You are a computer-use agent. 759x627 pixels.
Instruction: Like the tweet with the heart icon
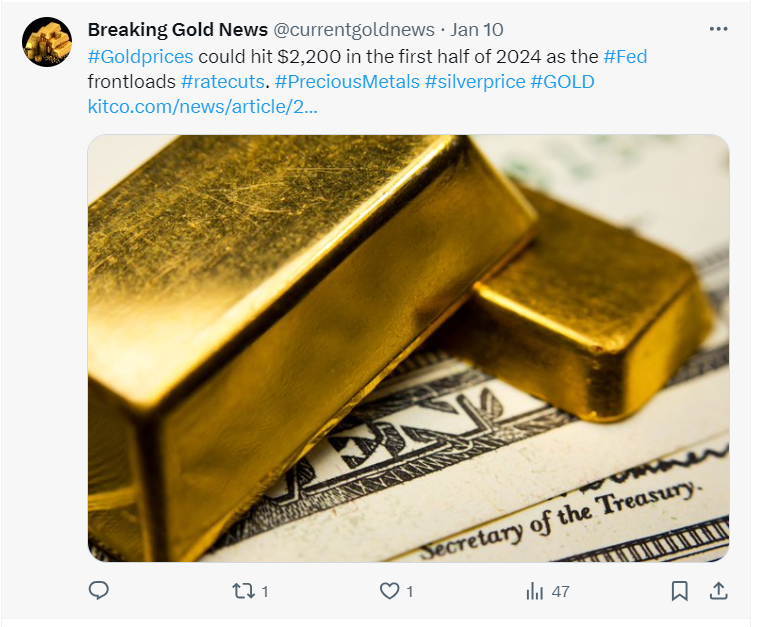[x=389, y=591]
